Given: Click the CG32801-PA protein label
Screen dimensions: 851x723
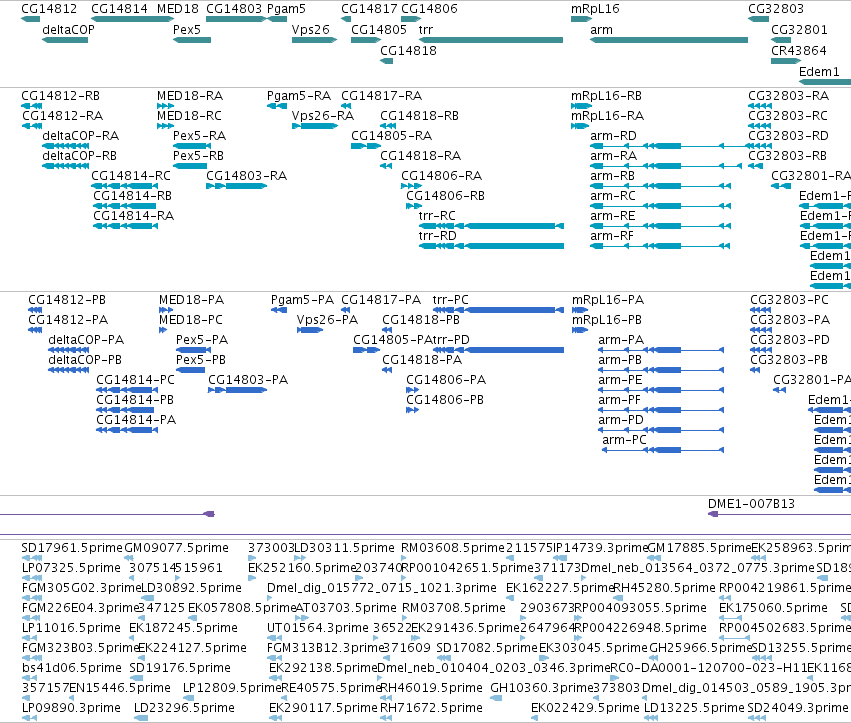Looking at the screenshot, I should [x=812, y=380].
